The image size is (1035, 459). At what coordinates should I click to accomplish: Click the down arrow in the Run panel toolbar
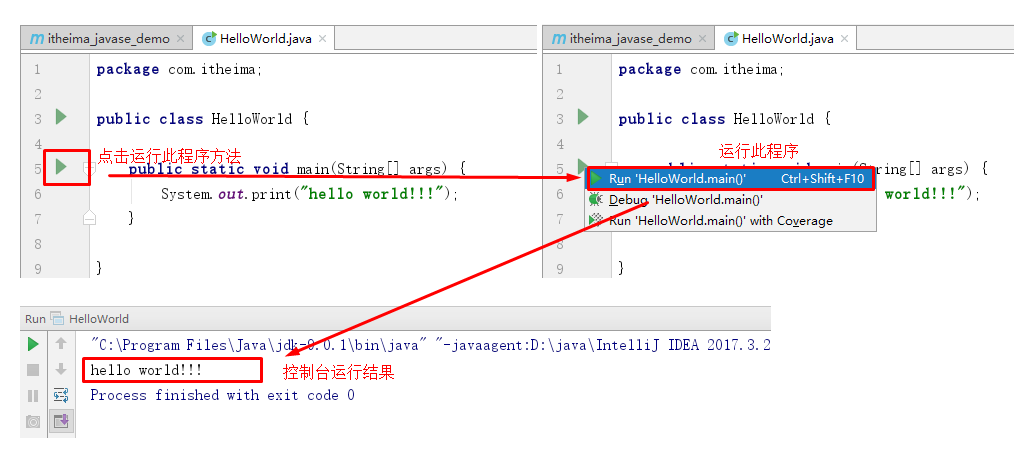point(61,369)
